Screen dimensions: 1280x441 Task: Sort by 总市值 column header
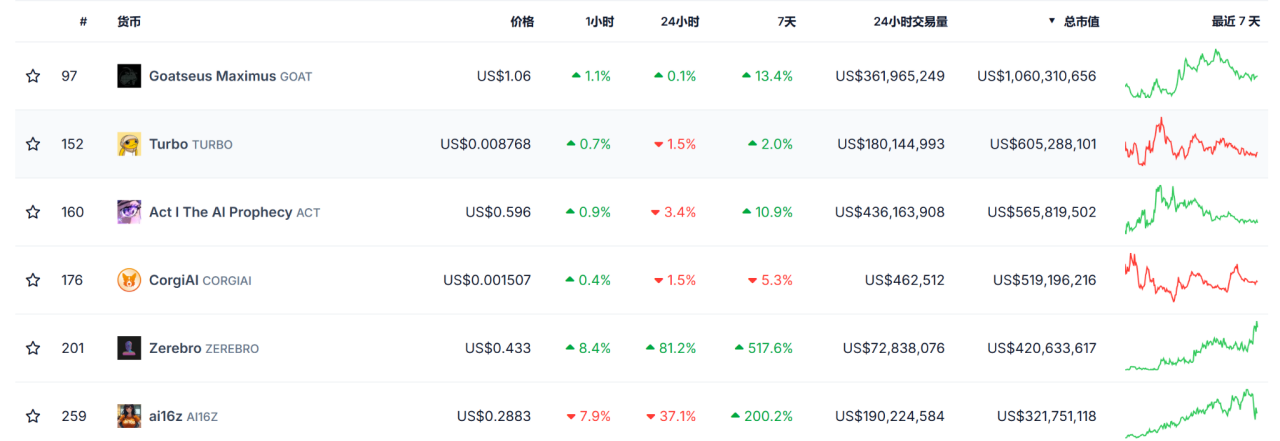tap(1080, 21)
